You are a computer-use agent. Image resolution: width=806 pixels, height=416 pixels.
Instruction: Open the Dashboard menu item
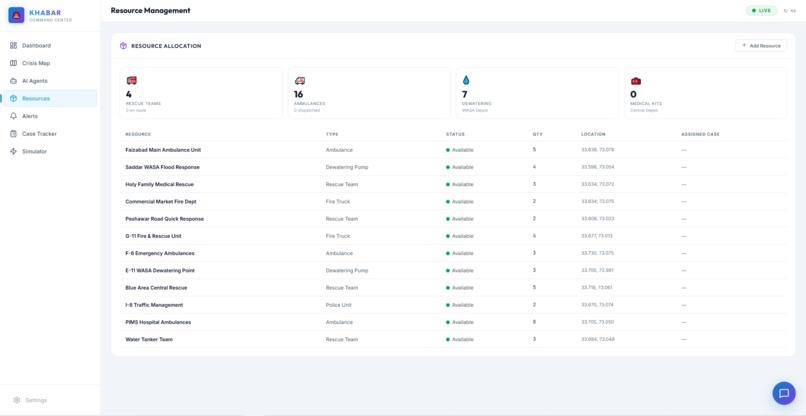pos(50,45)
